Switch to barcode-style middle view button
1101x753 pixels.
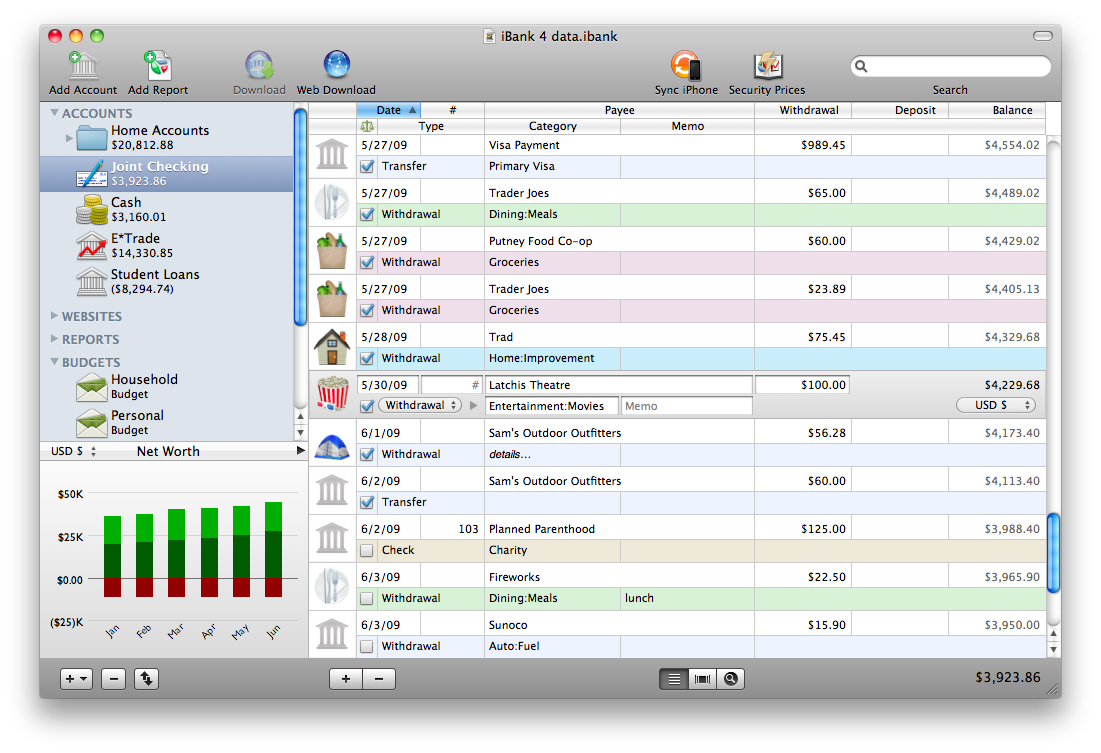[703, 679]
